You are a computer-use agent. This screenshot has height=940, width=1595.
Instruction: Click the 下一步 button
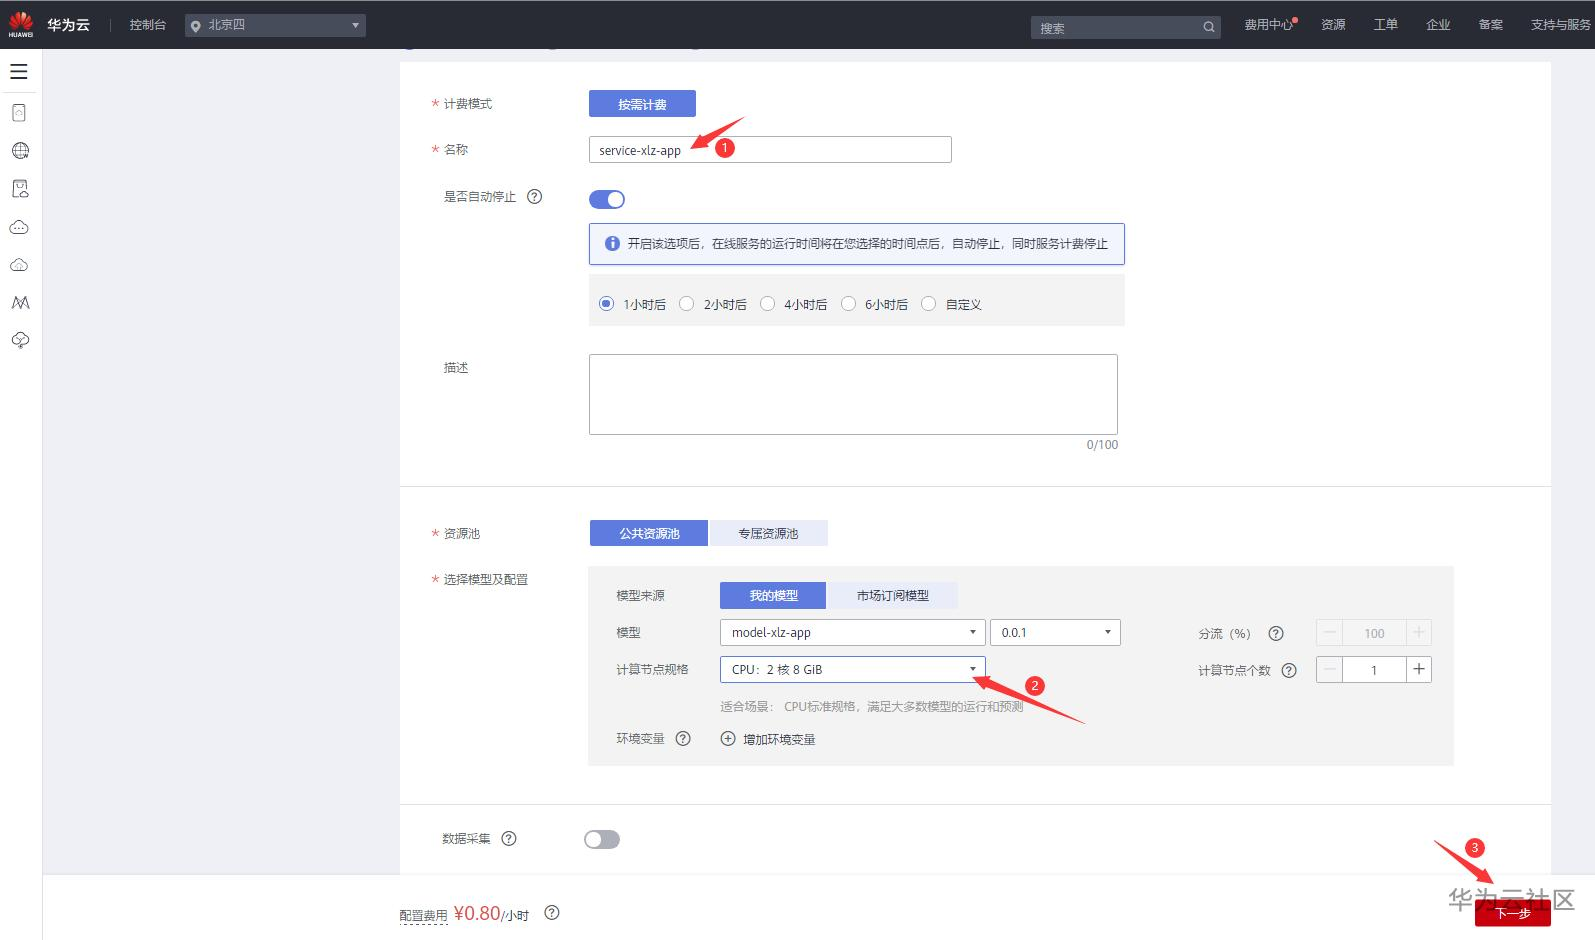pyautogui.click(x=1513, y=913)
